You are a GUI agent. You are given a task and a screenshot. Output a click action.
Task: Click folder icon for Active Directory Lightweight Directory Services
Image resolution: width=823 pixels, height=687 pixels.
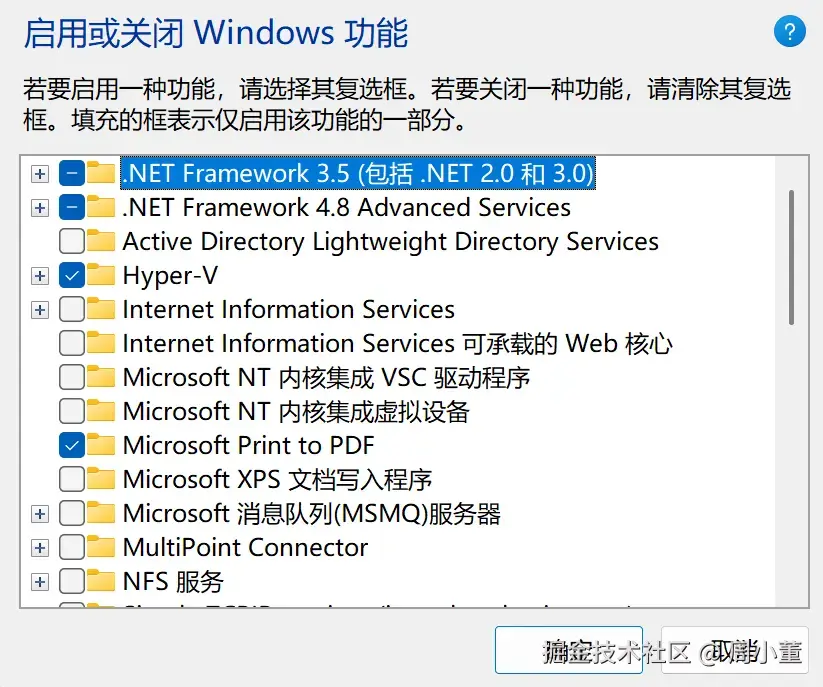coord(100,241)
